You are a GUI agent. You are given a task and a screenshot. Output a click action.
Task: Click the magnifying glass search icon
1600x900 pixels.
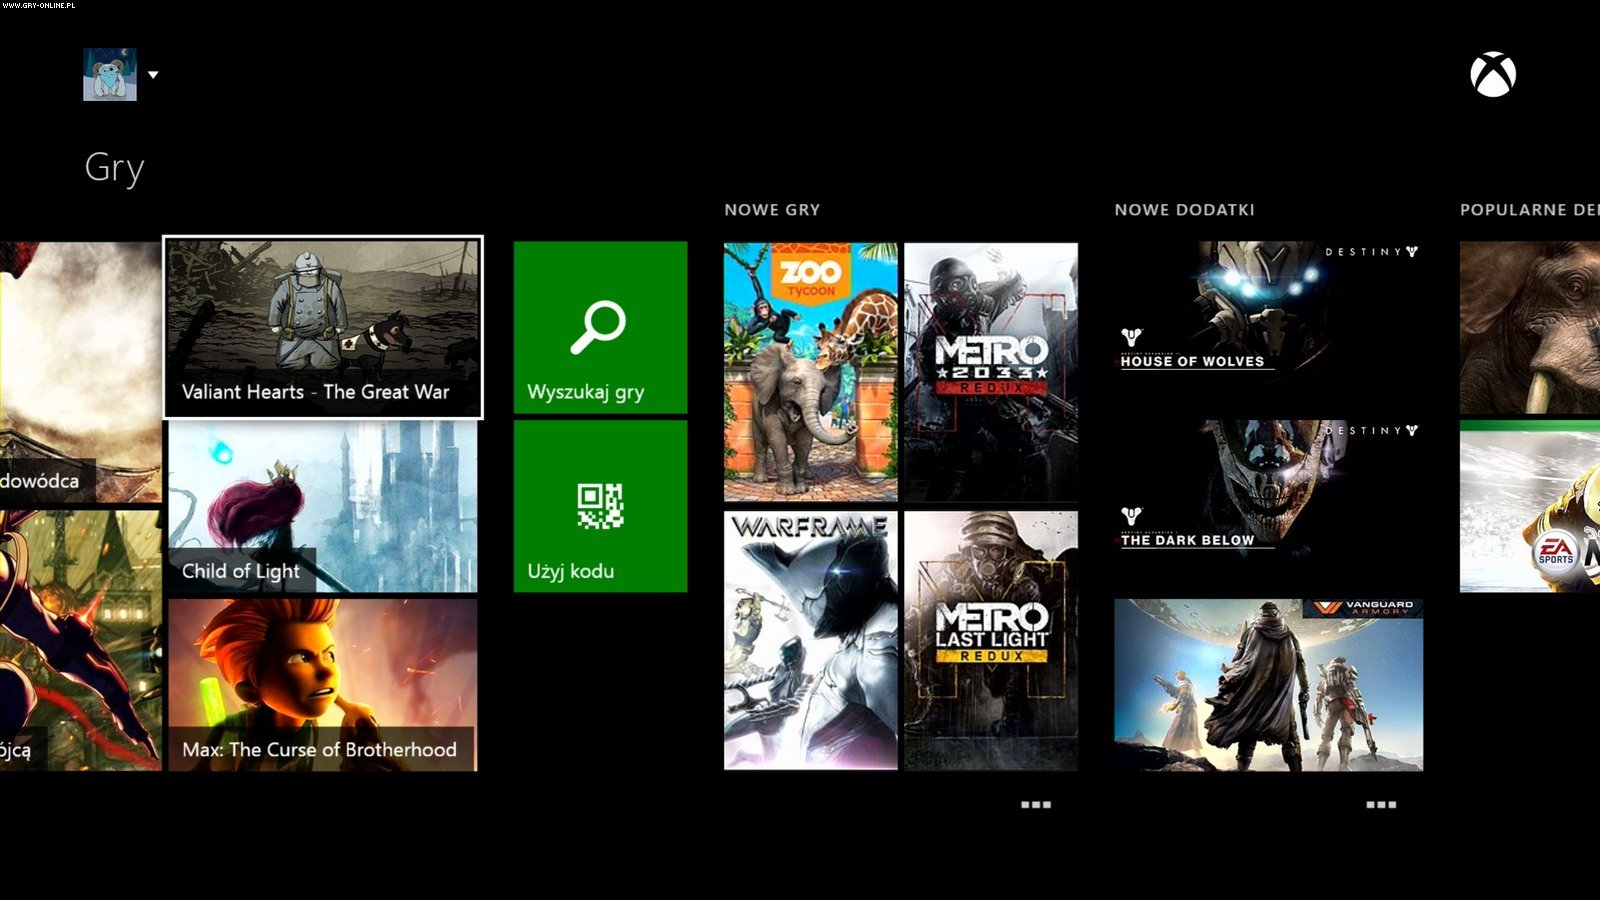pyautogui.click(x=599, y=326)
